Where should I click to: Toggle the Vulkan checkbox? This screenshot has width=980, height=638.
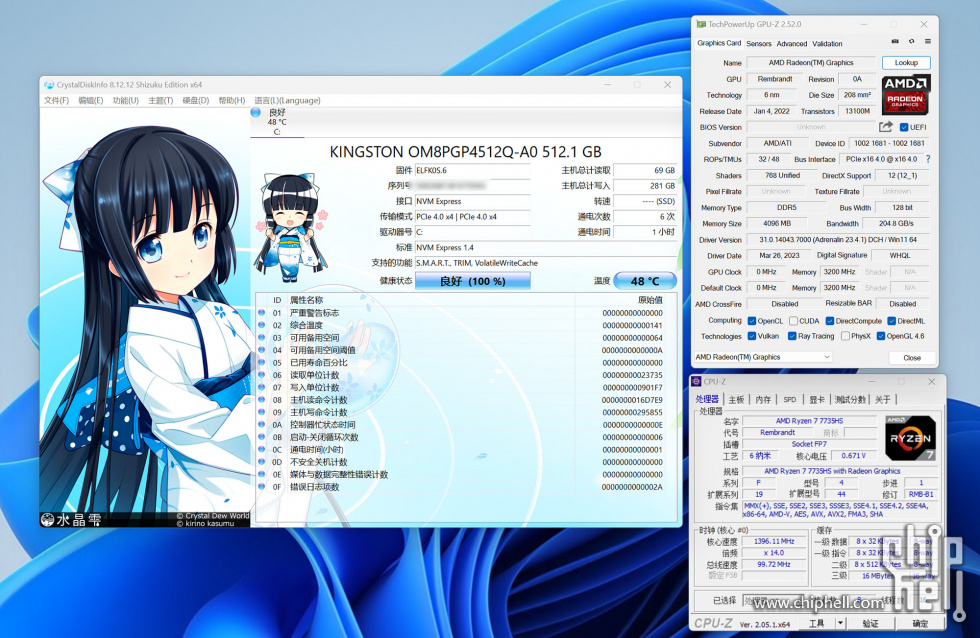(x=752, y=336)
